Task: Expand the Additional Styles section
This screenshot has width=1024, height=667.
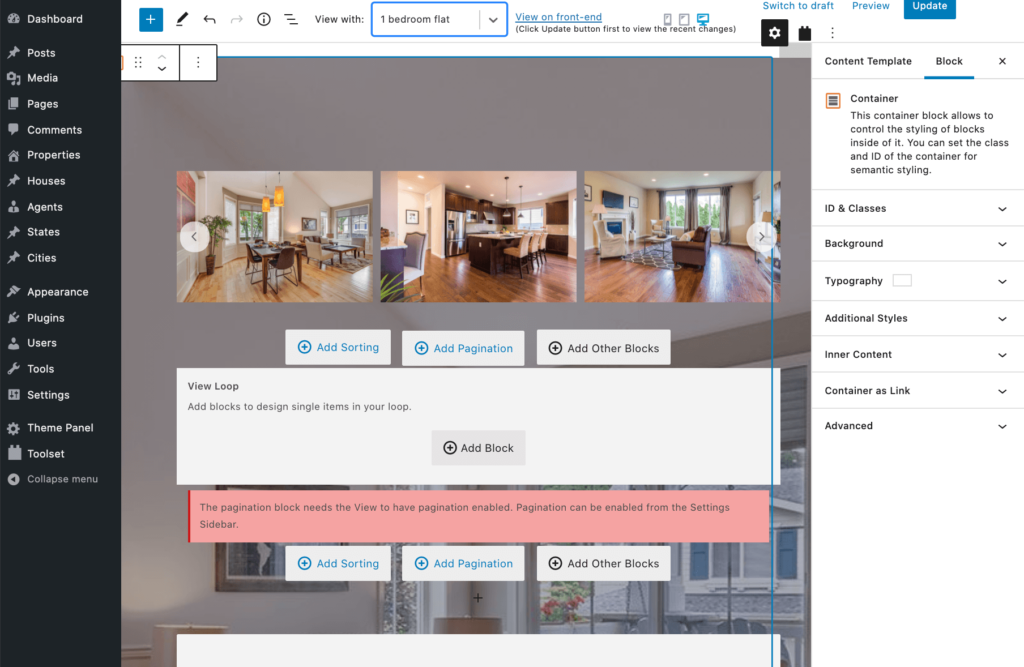Action: pos(918,318)
